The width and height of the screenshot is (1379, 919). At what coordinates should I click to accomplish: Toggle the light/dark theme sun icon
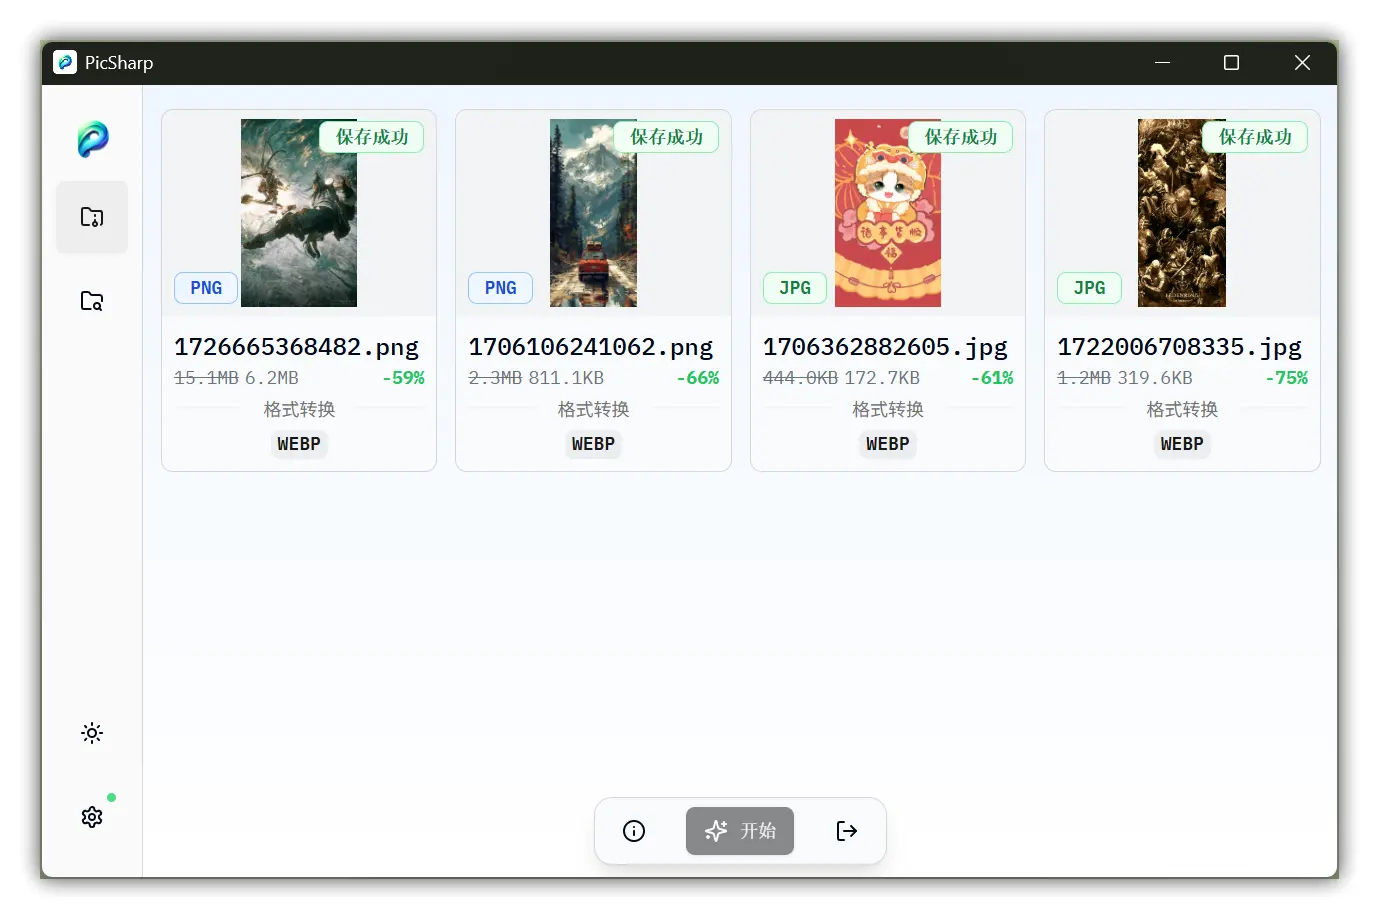(92, 733)
